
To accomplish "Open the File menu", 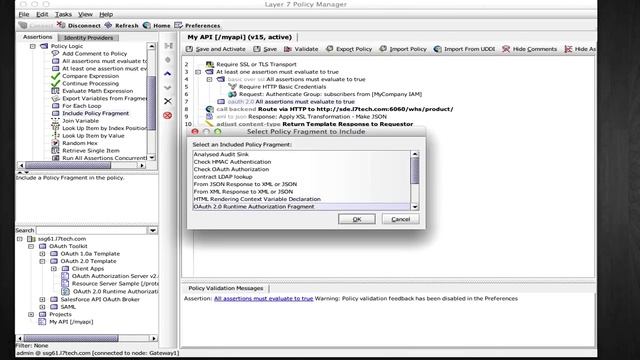I will point(24,14).
